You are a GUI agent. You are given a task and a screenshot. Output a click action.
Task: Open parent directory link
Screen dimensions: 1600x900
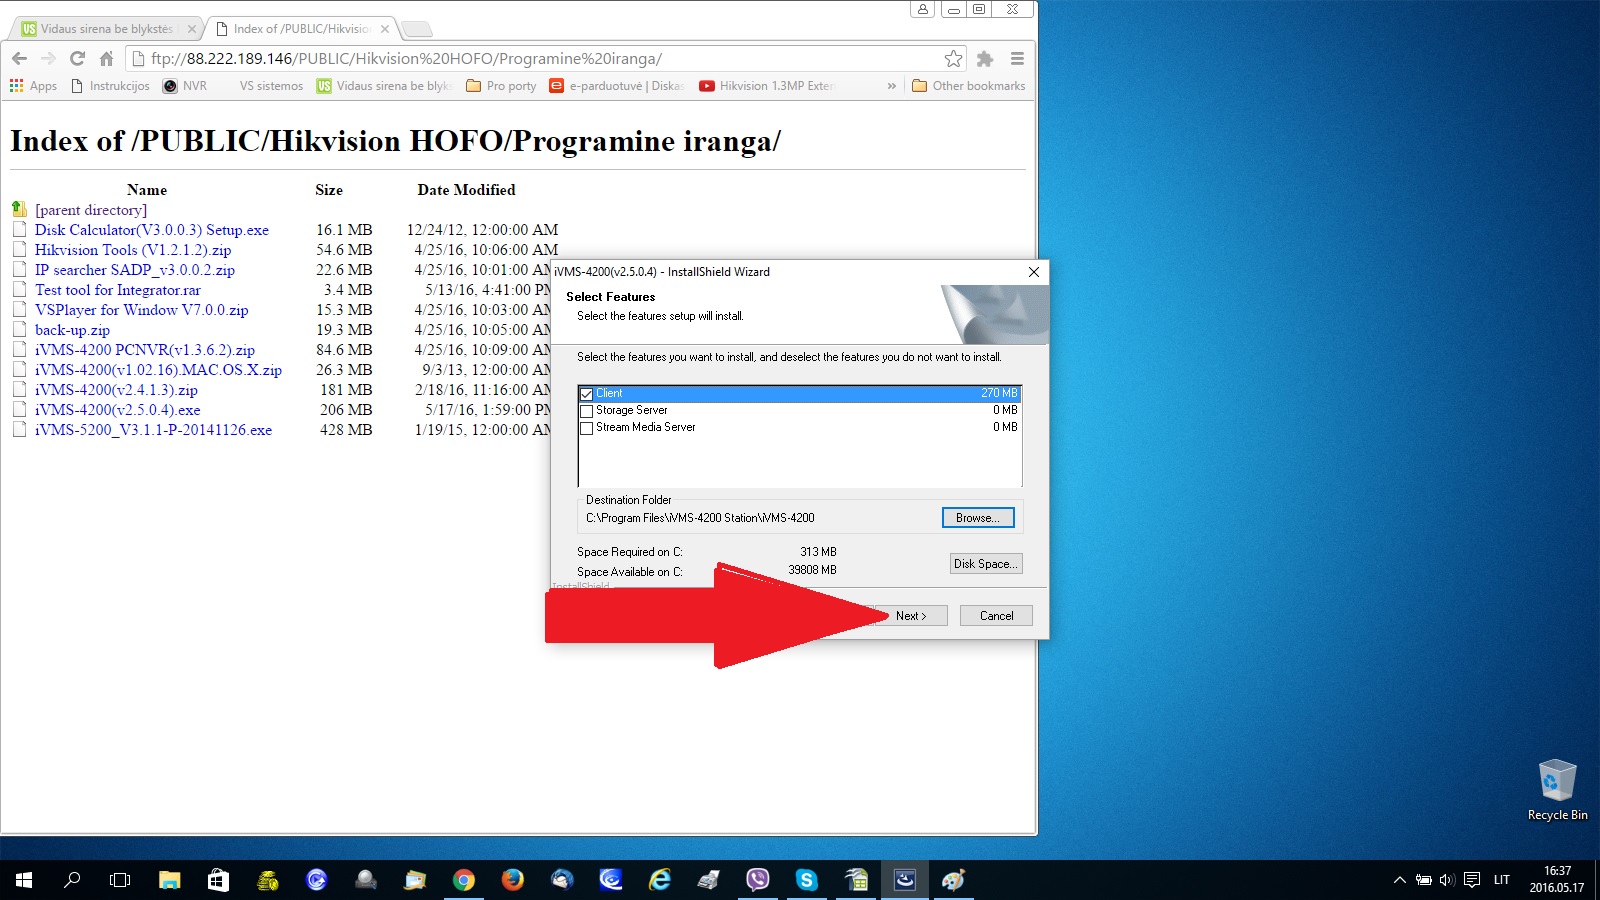tap(91, 210)
